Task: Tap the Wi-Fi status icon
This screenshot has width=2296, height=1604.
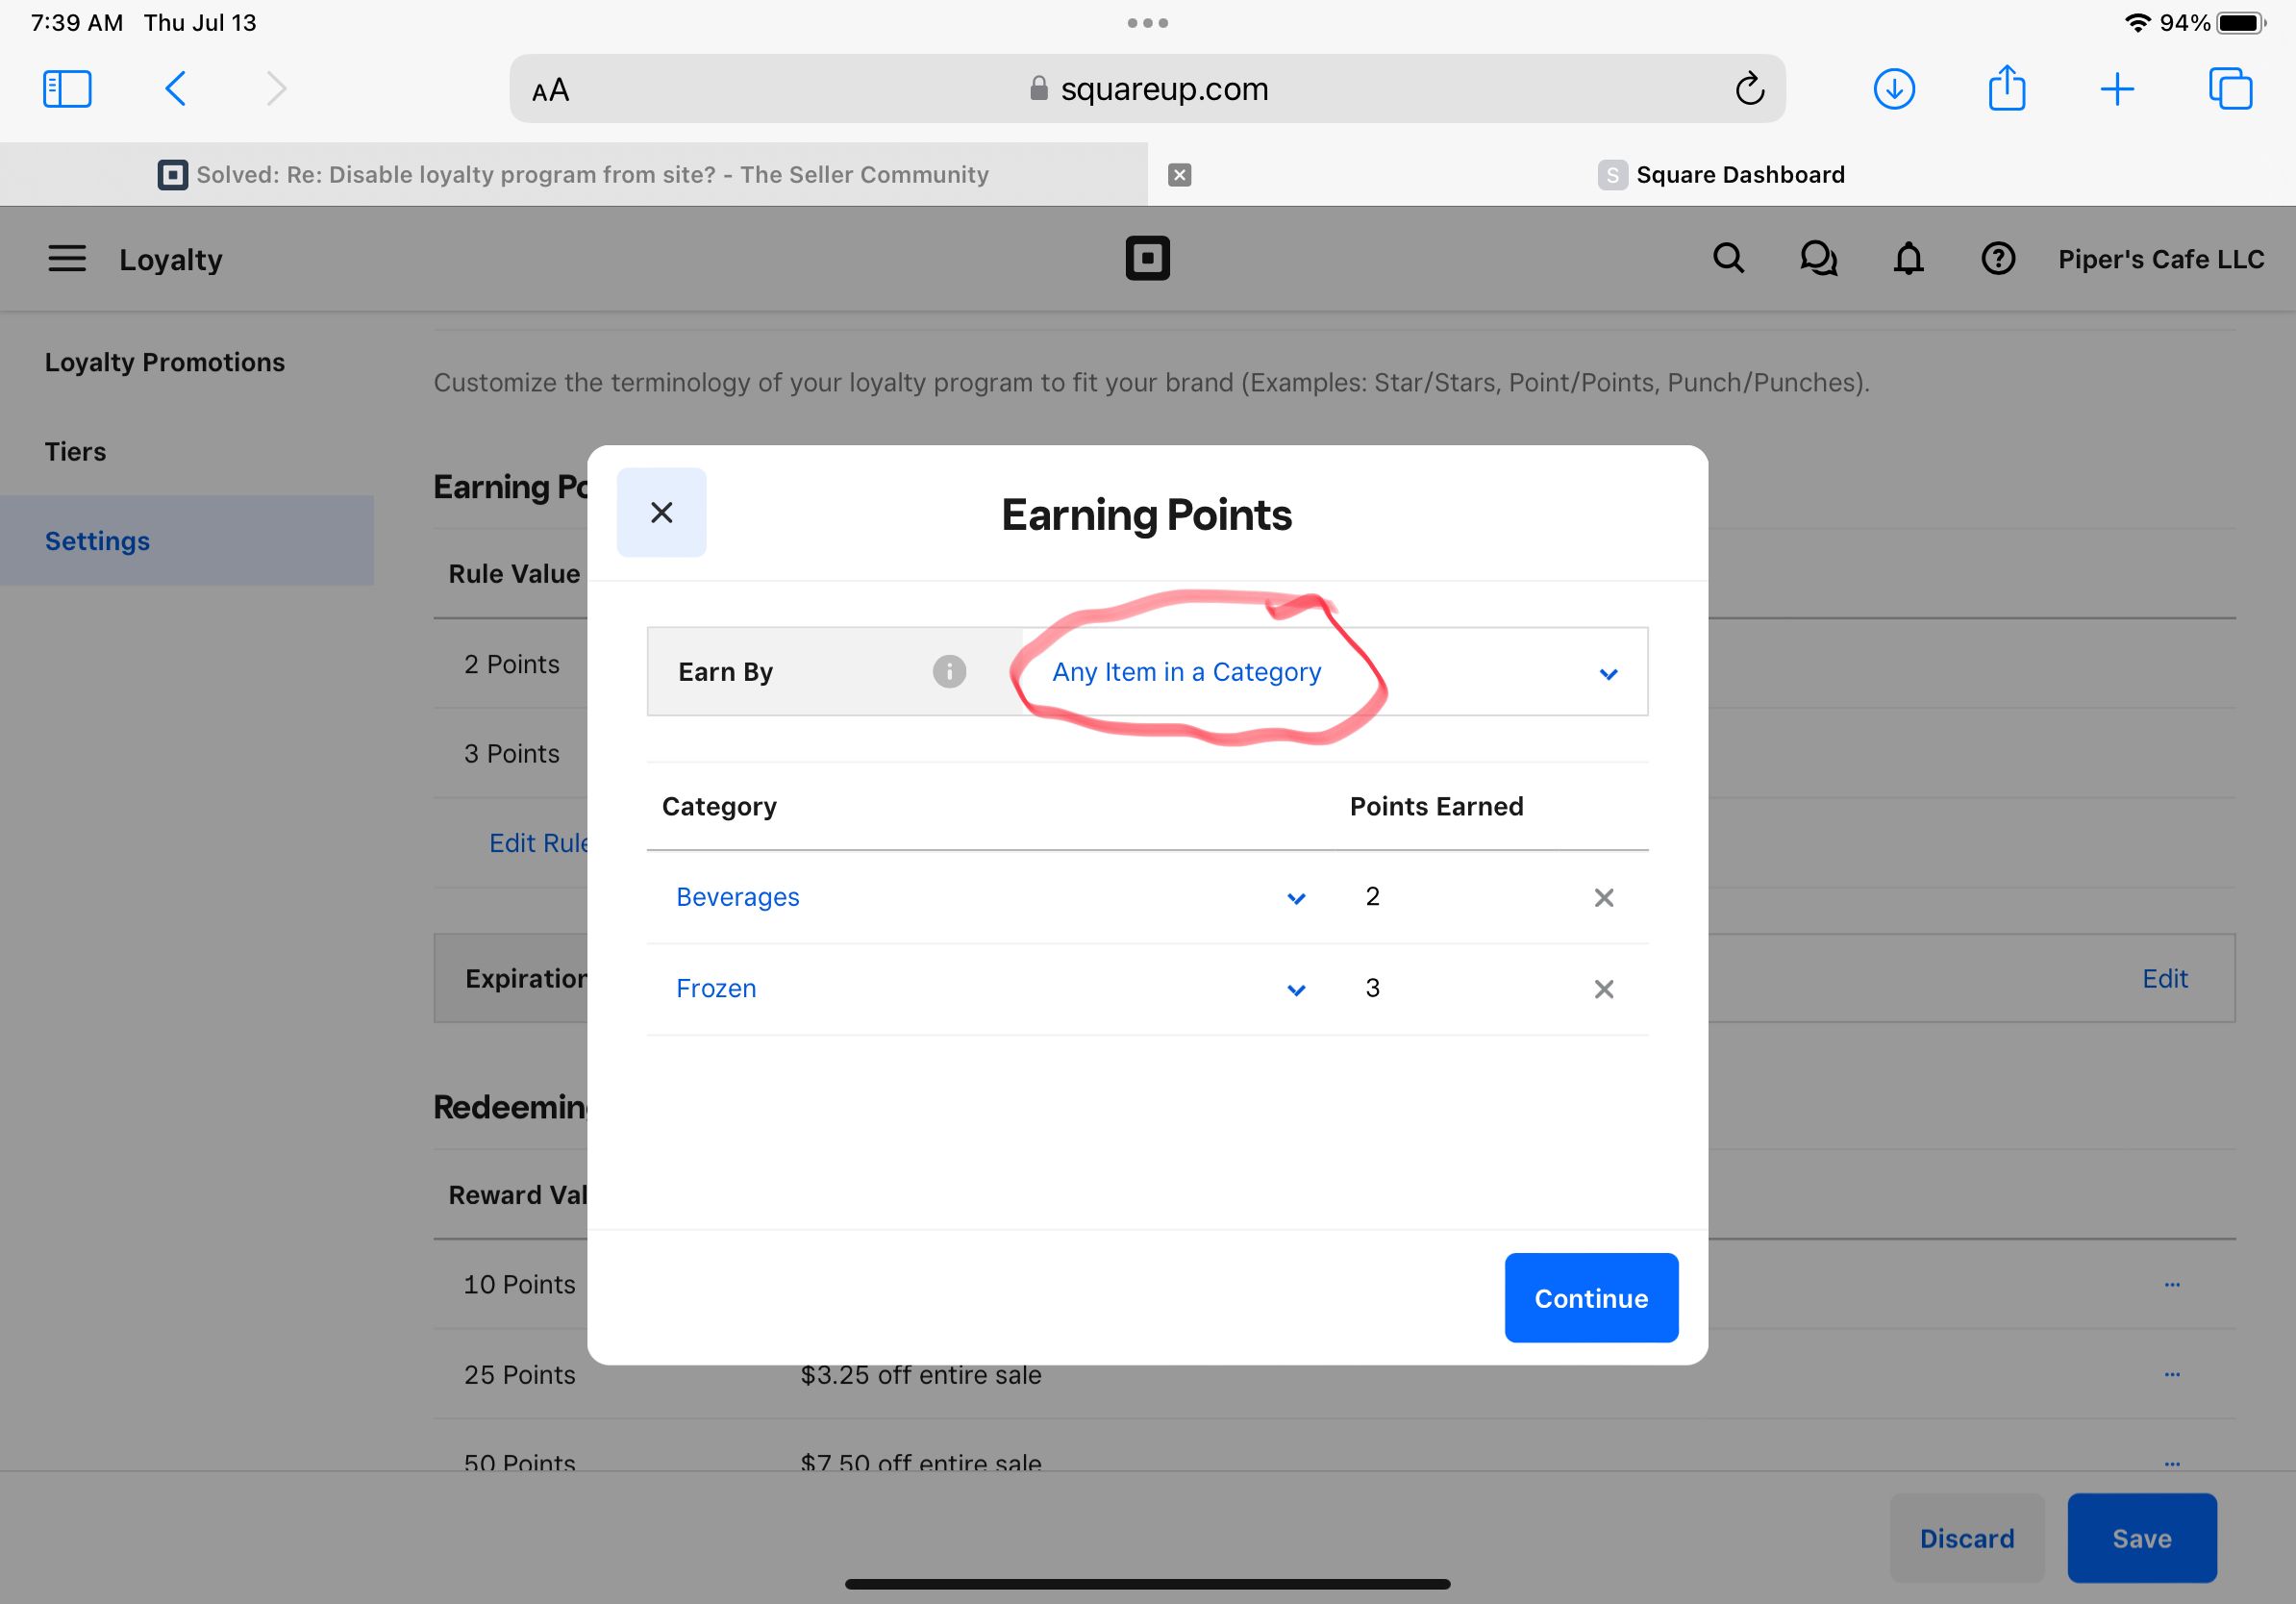Action: [2138, 23]
